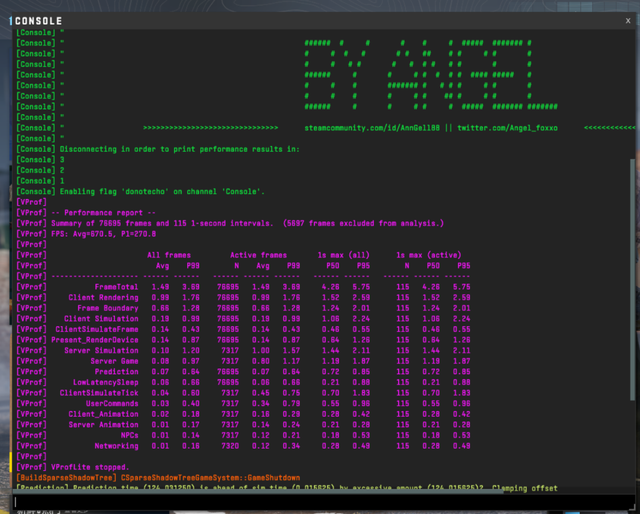Click the '1s max (active)' column header
This screenshot has width=640, height=514.
429,255
